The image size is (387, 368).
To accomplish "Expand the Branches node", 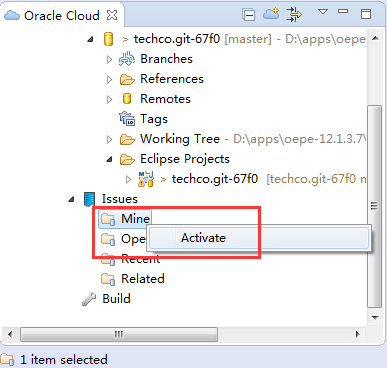I will click(109, 59).
